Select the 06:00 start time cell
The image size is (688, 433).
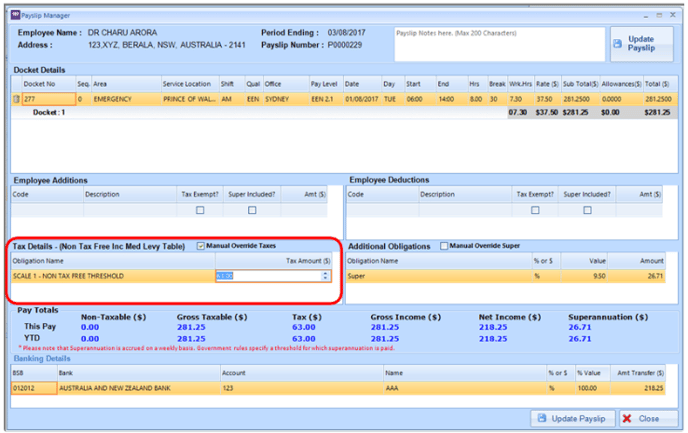tap(420, 99)
